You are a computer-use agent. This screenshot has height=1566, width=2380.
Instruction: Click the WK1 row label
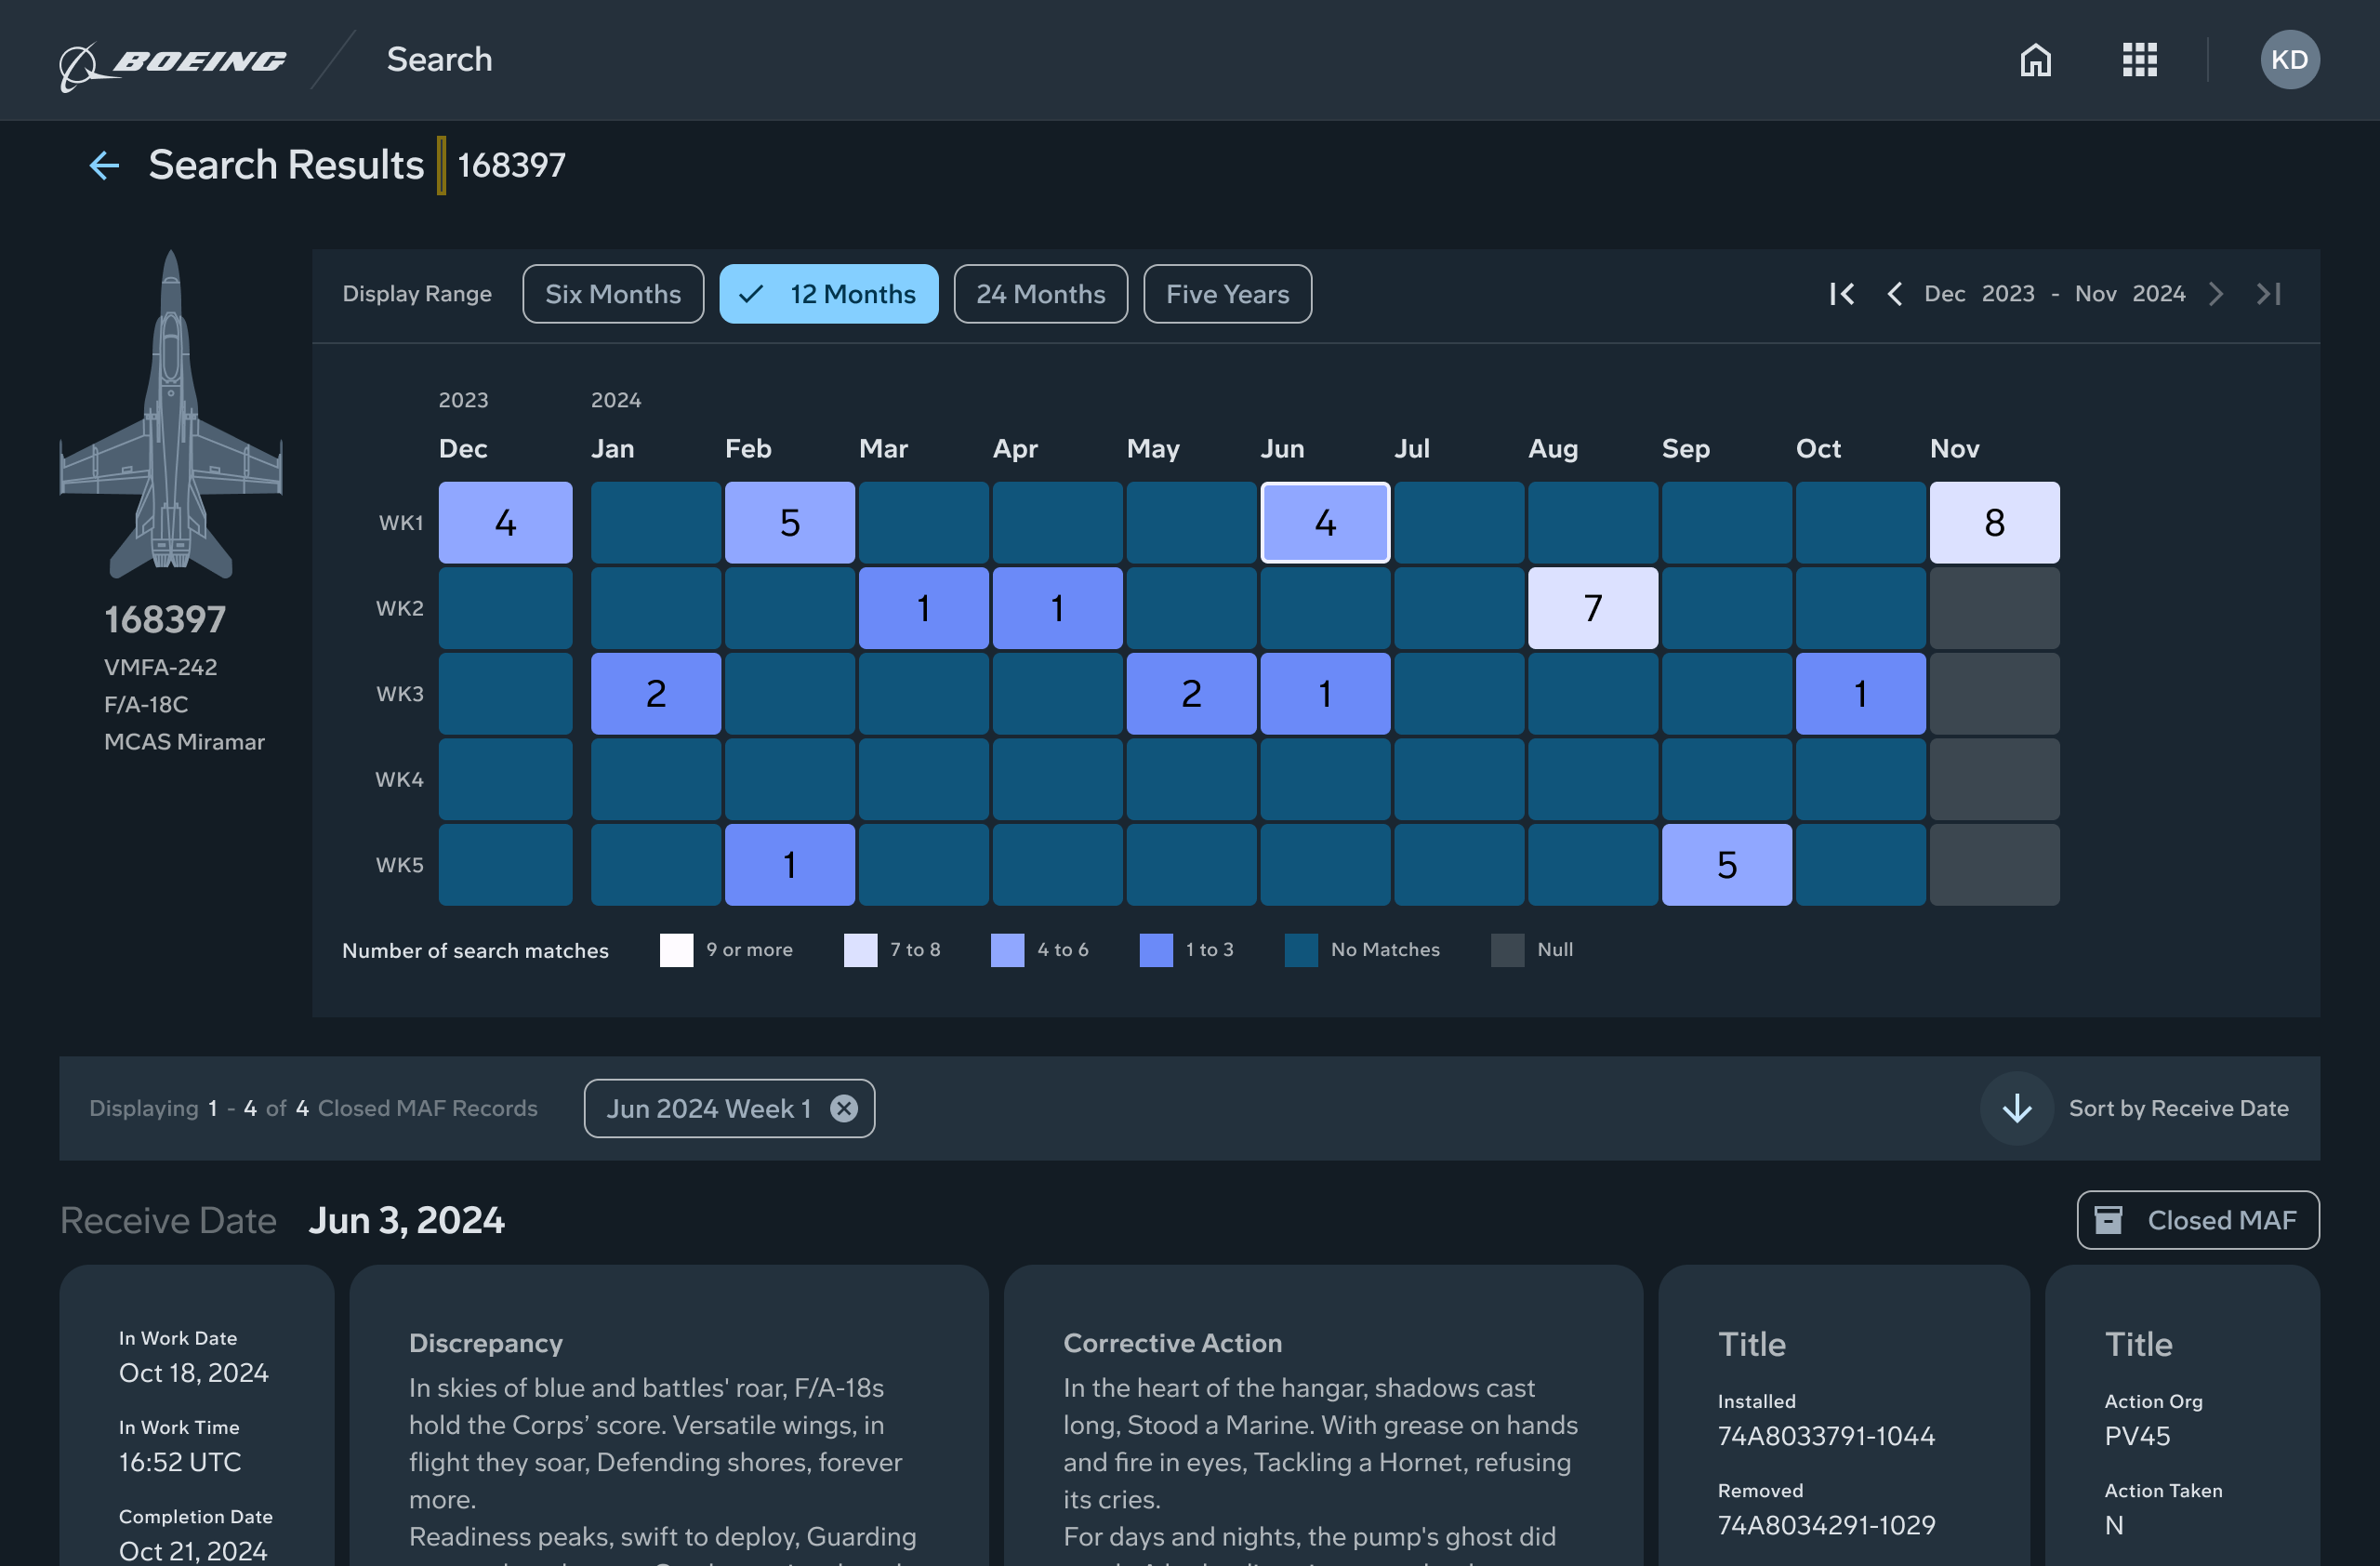point(401,523)
